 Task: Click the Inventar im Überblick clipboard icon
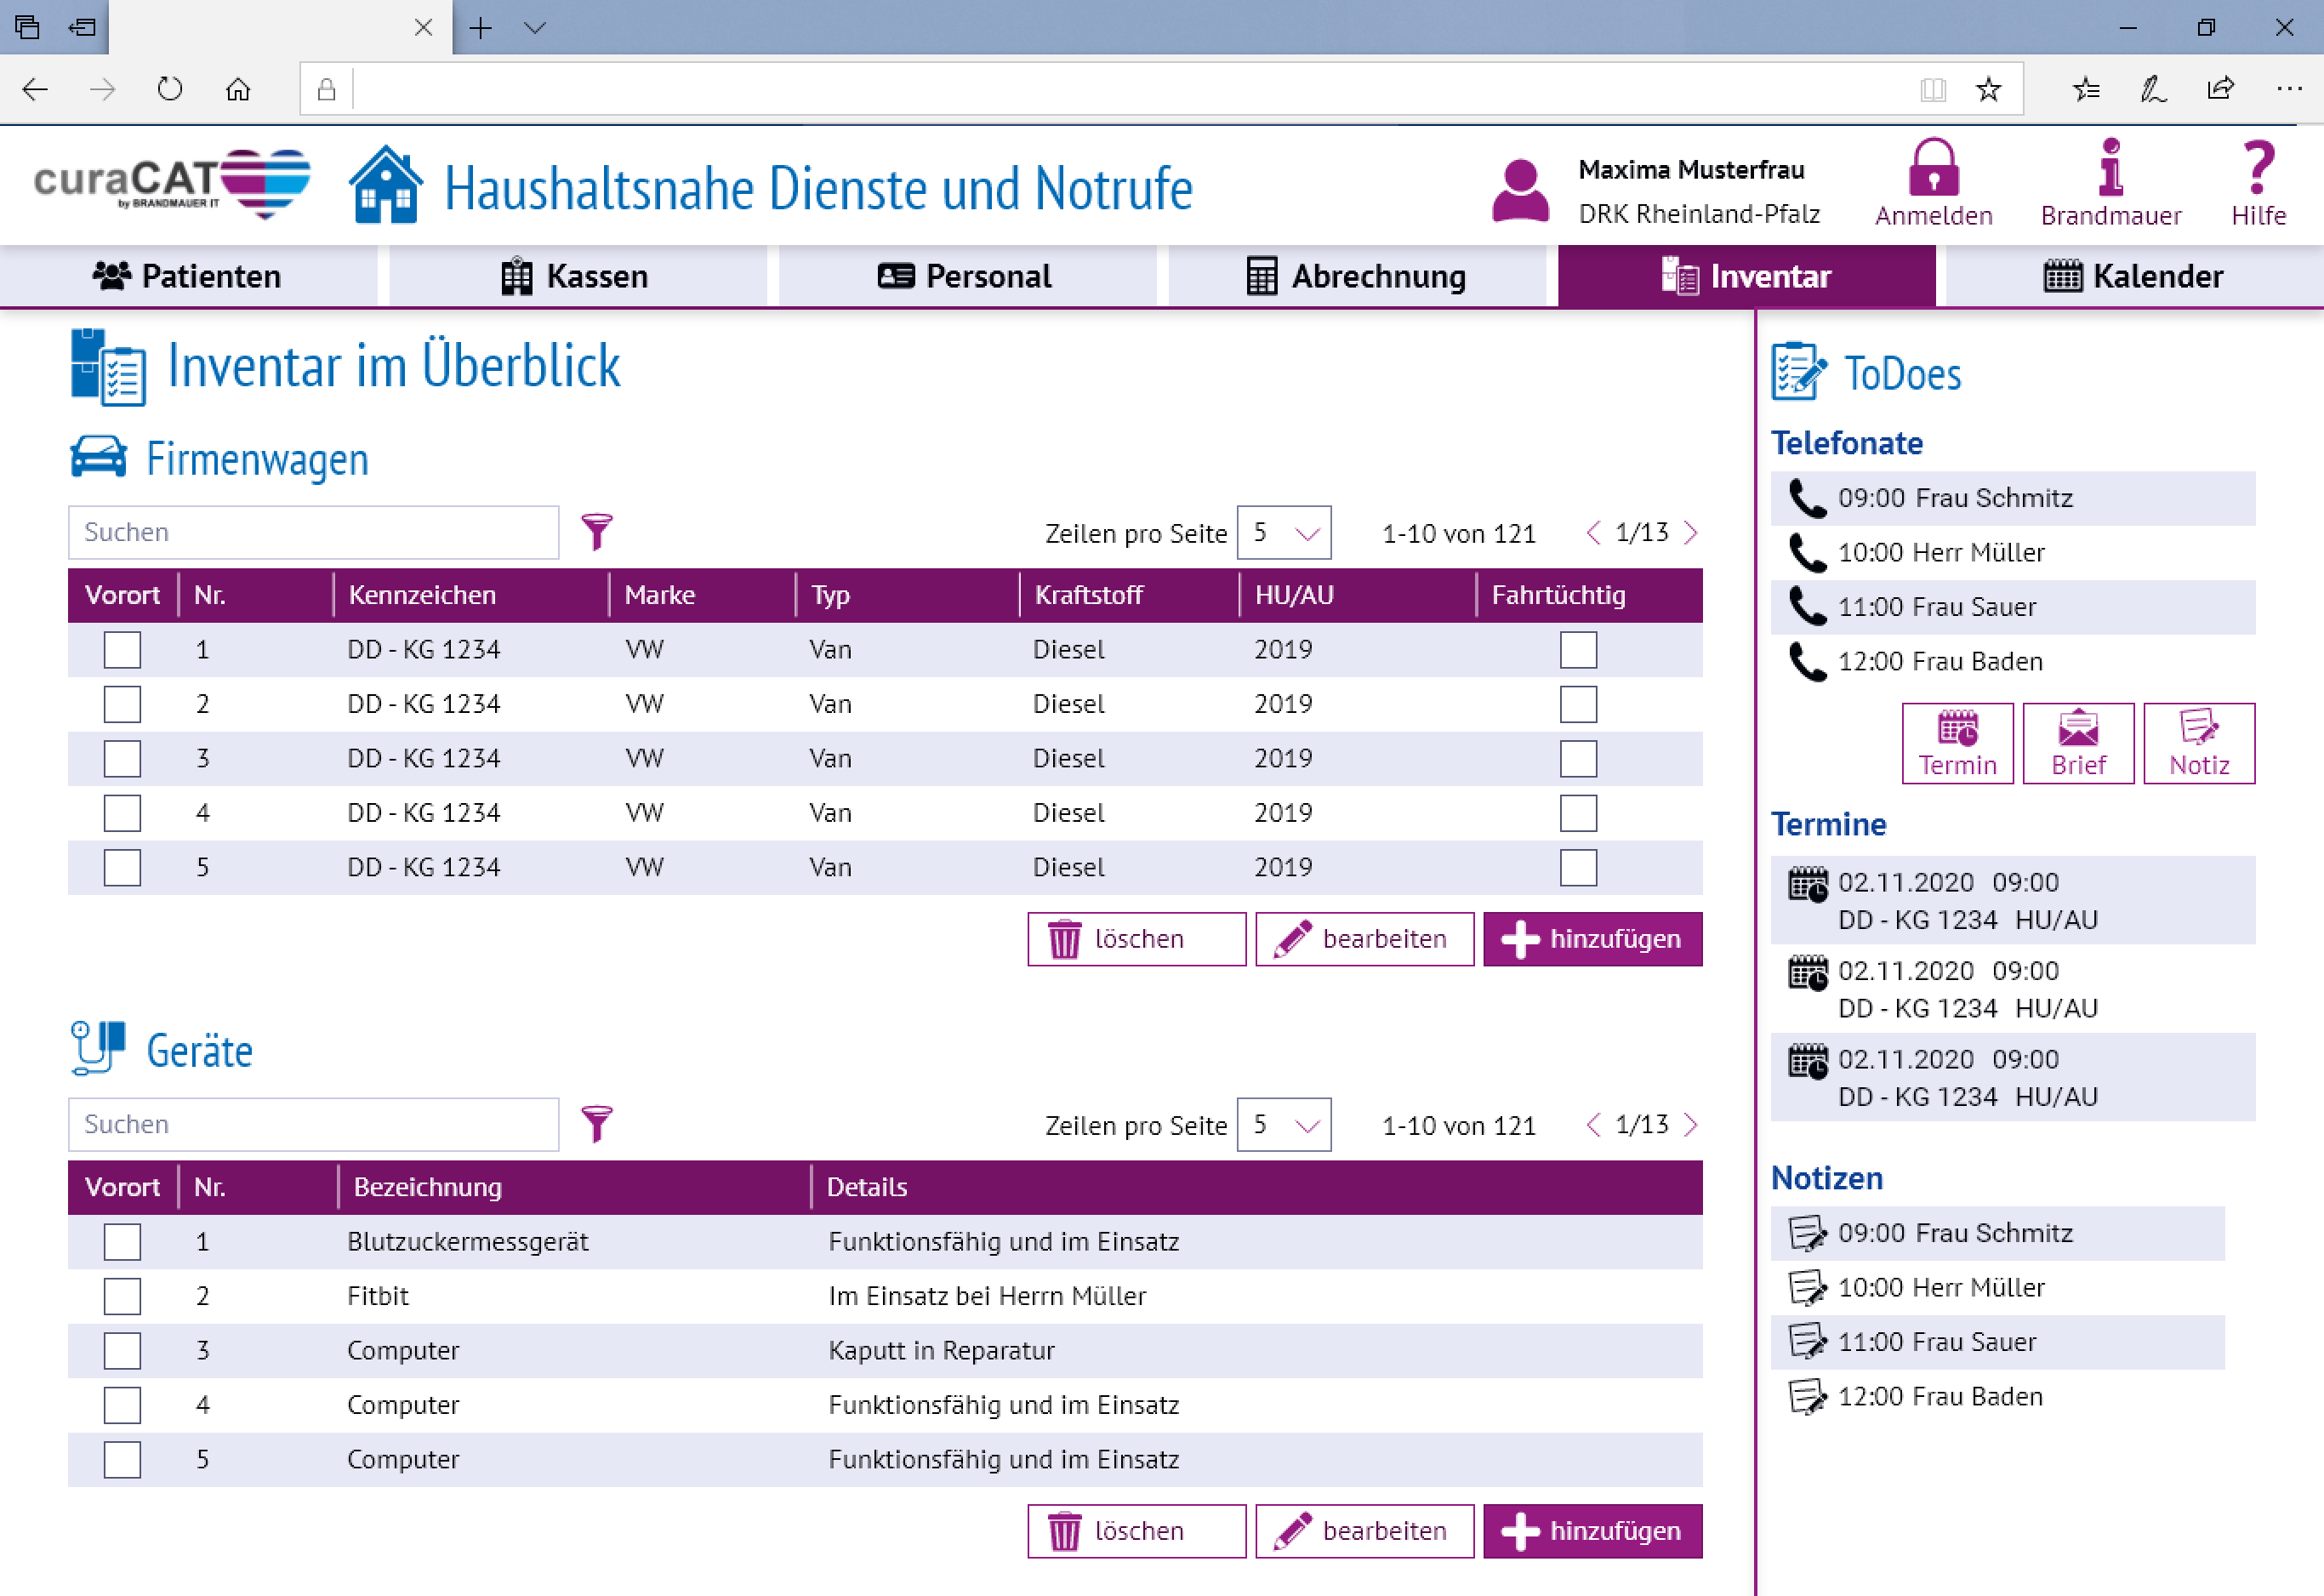click(108, 367)
